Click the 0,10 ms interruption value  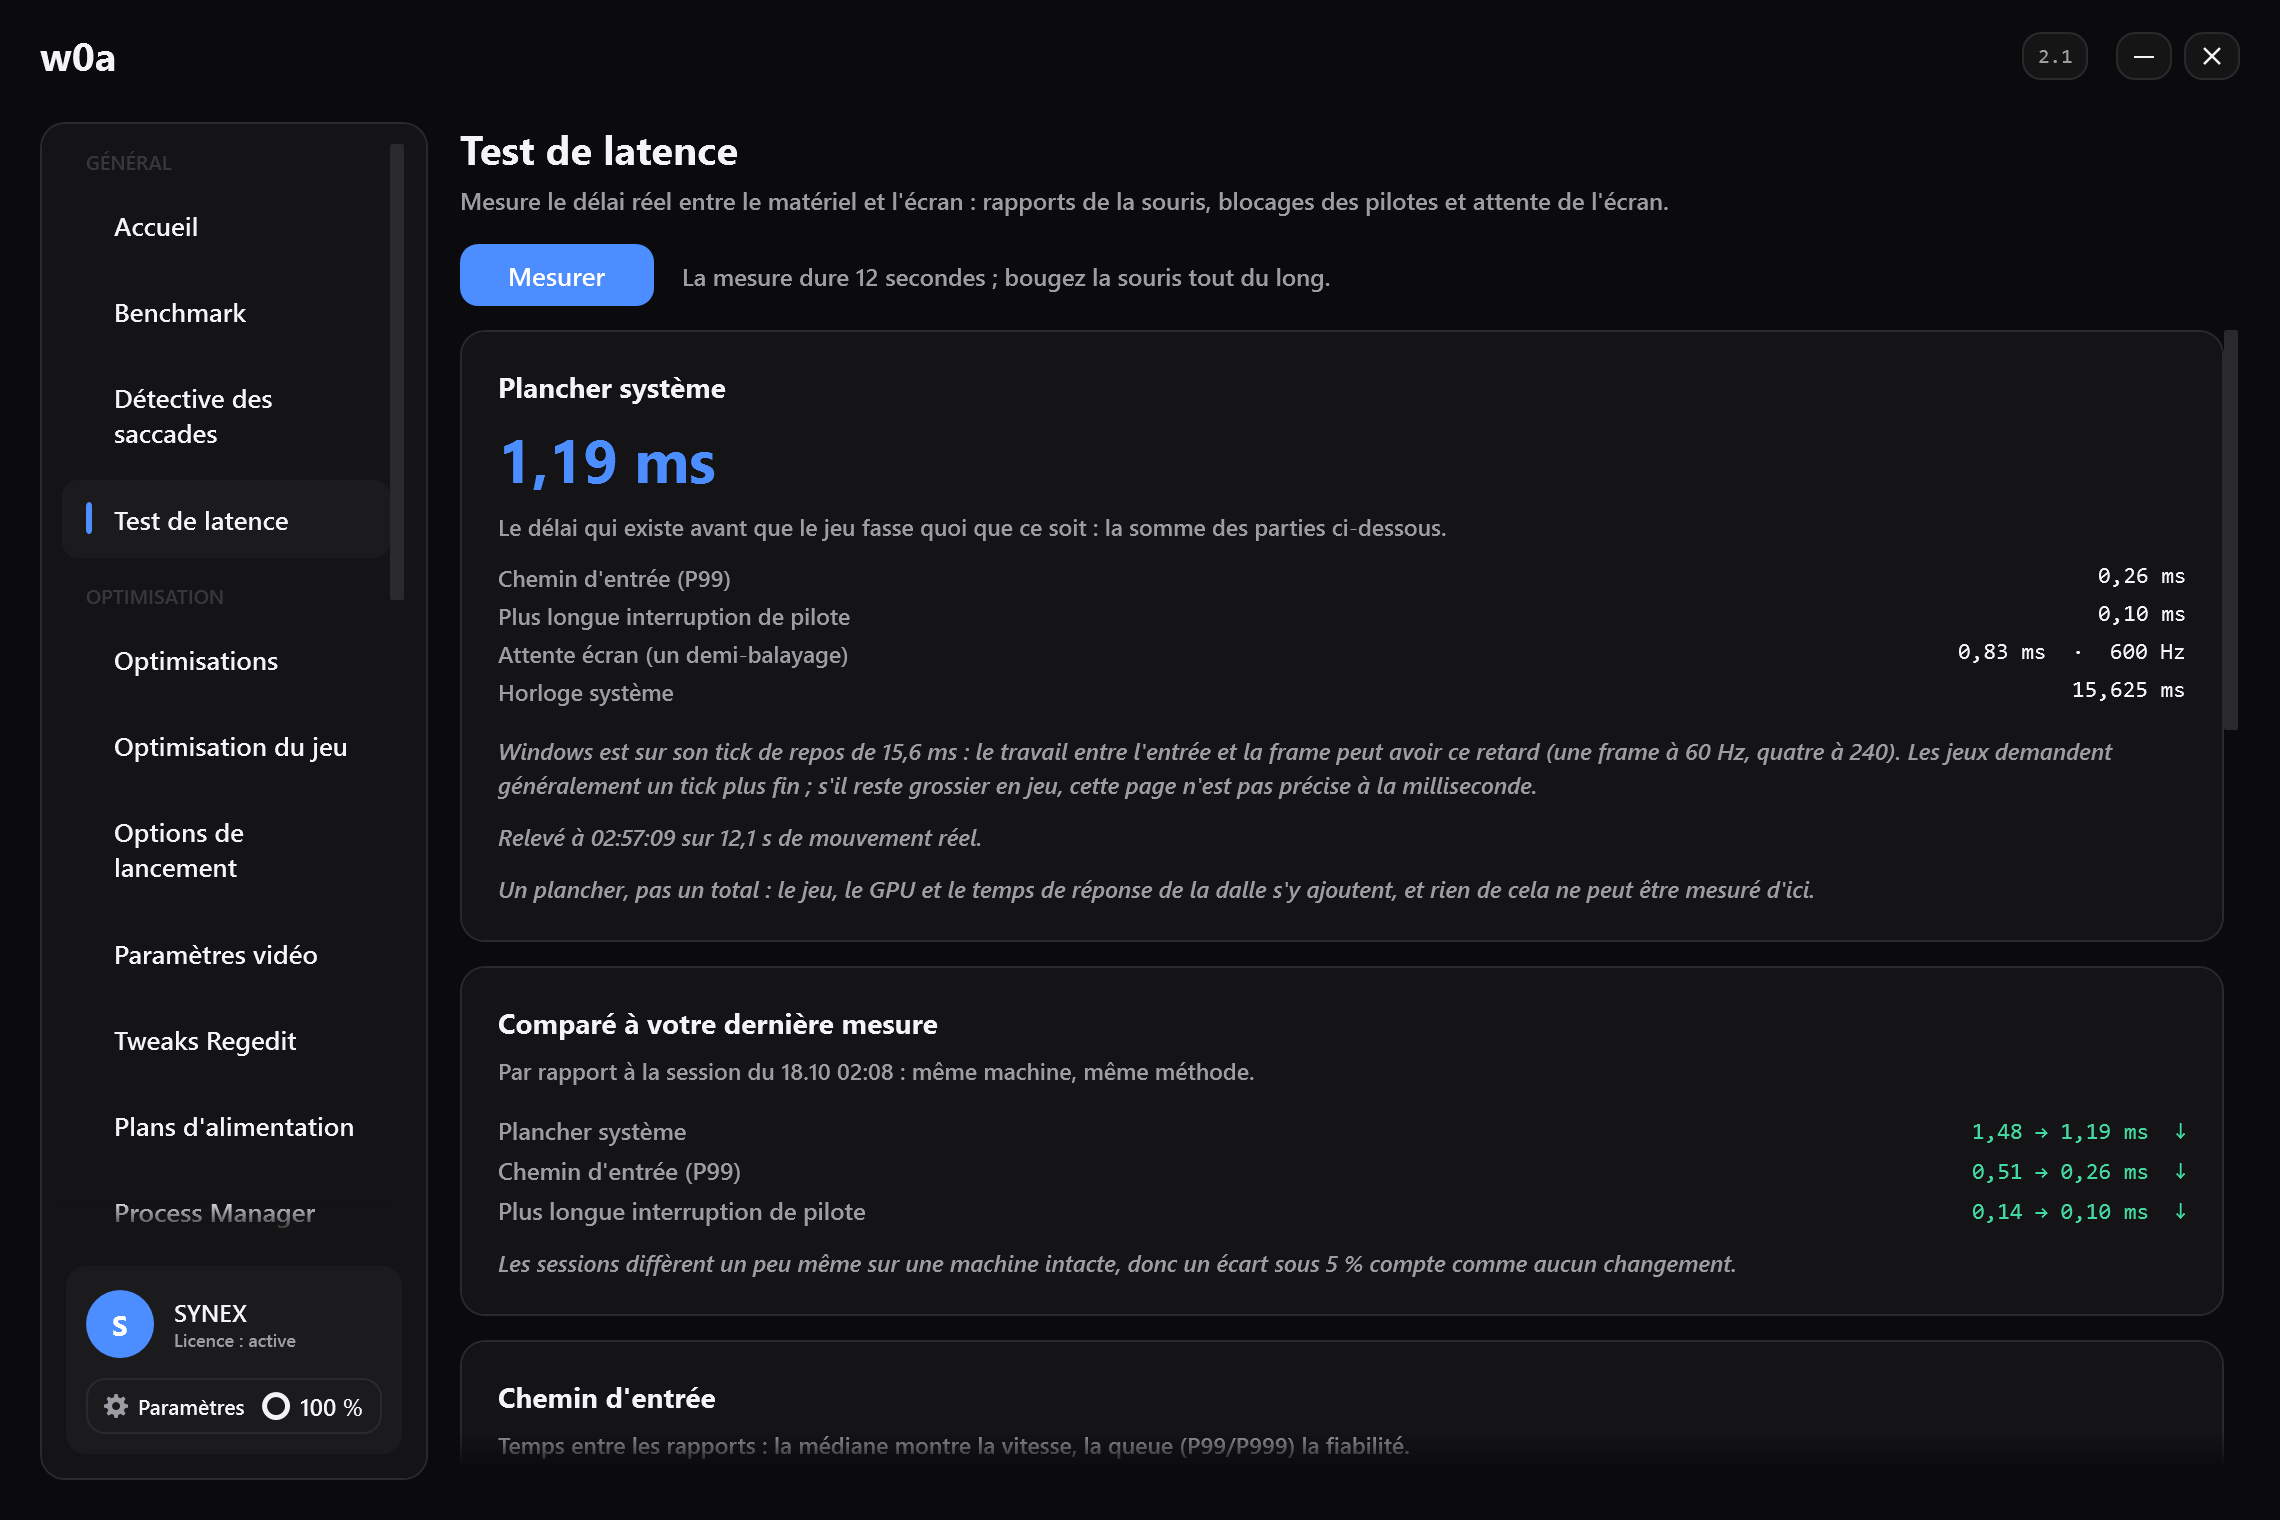2141,614
